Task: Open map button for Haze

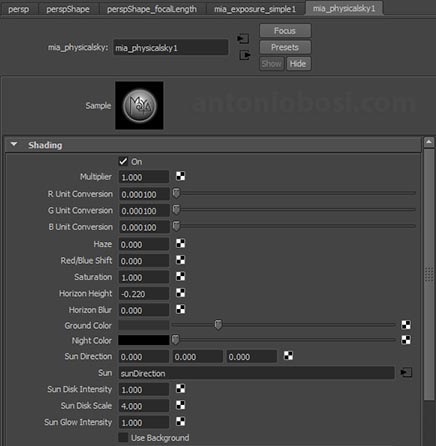Action: tap(180, 243)
